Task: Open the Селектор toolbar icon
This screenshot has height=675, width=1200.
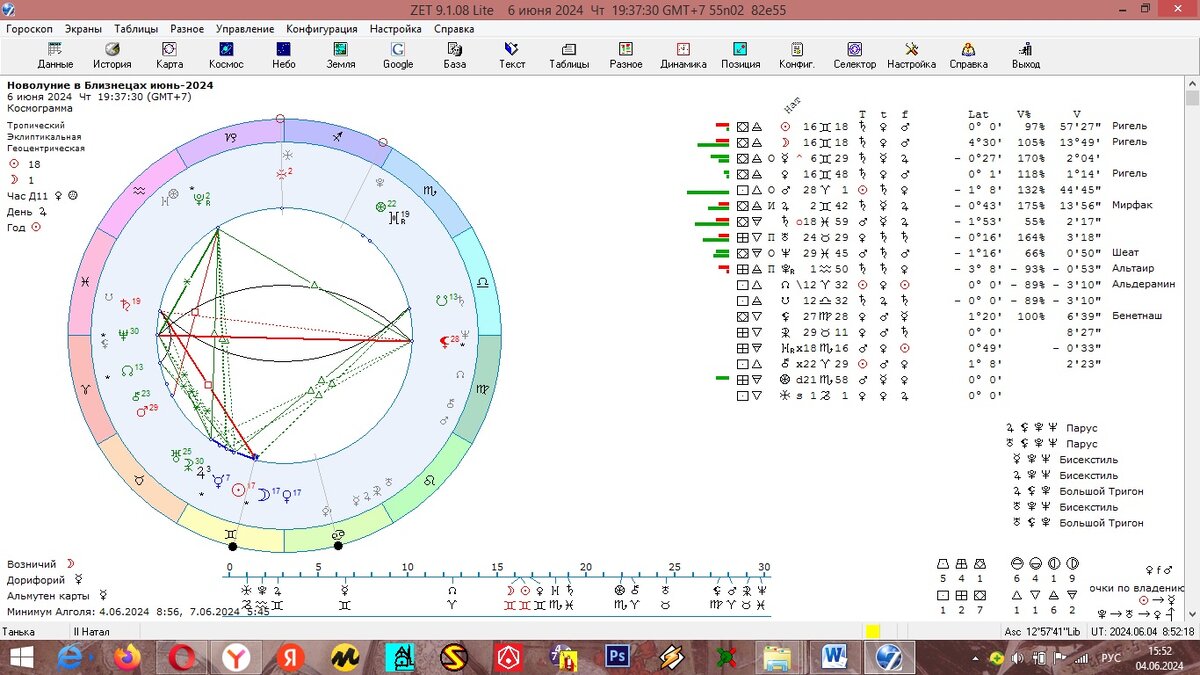Action: [x=854, y=55]
